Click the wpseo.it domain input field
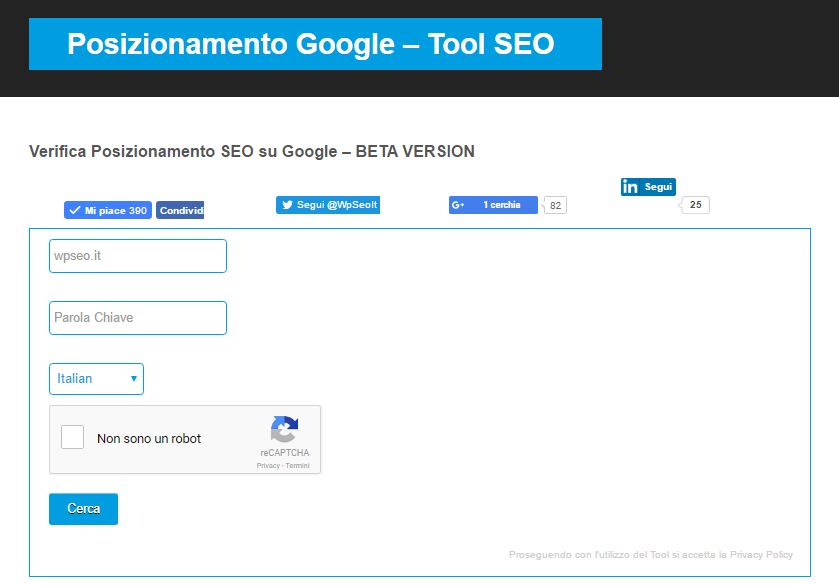Screen dimensions: 839x585 [137, 256]
